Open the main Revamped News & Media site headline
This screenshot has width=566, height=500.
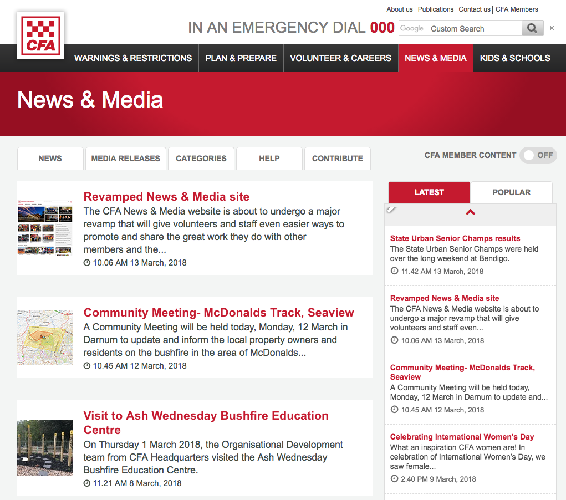pos(166,197)
